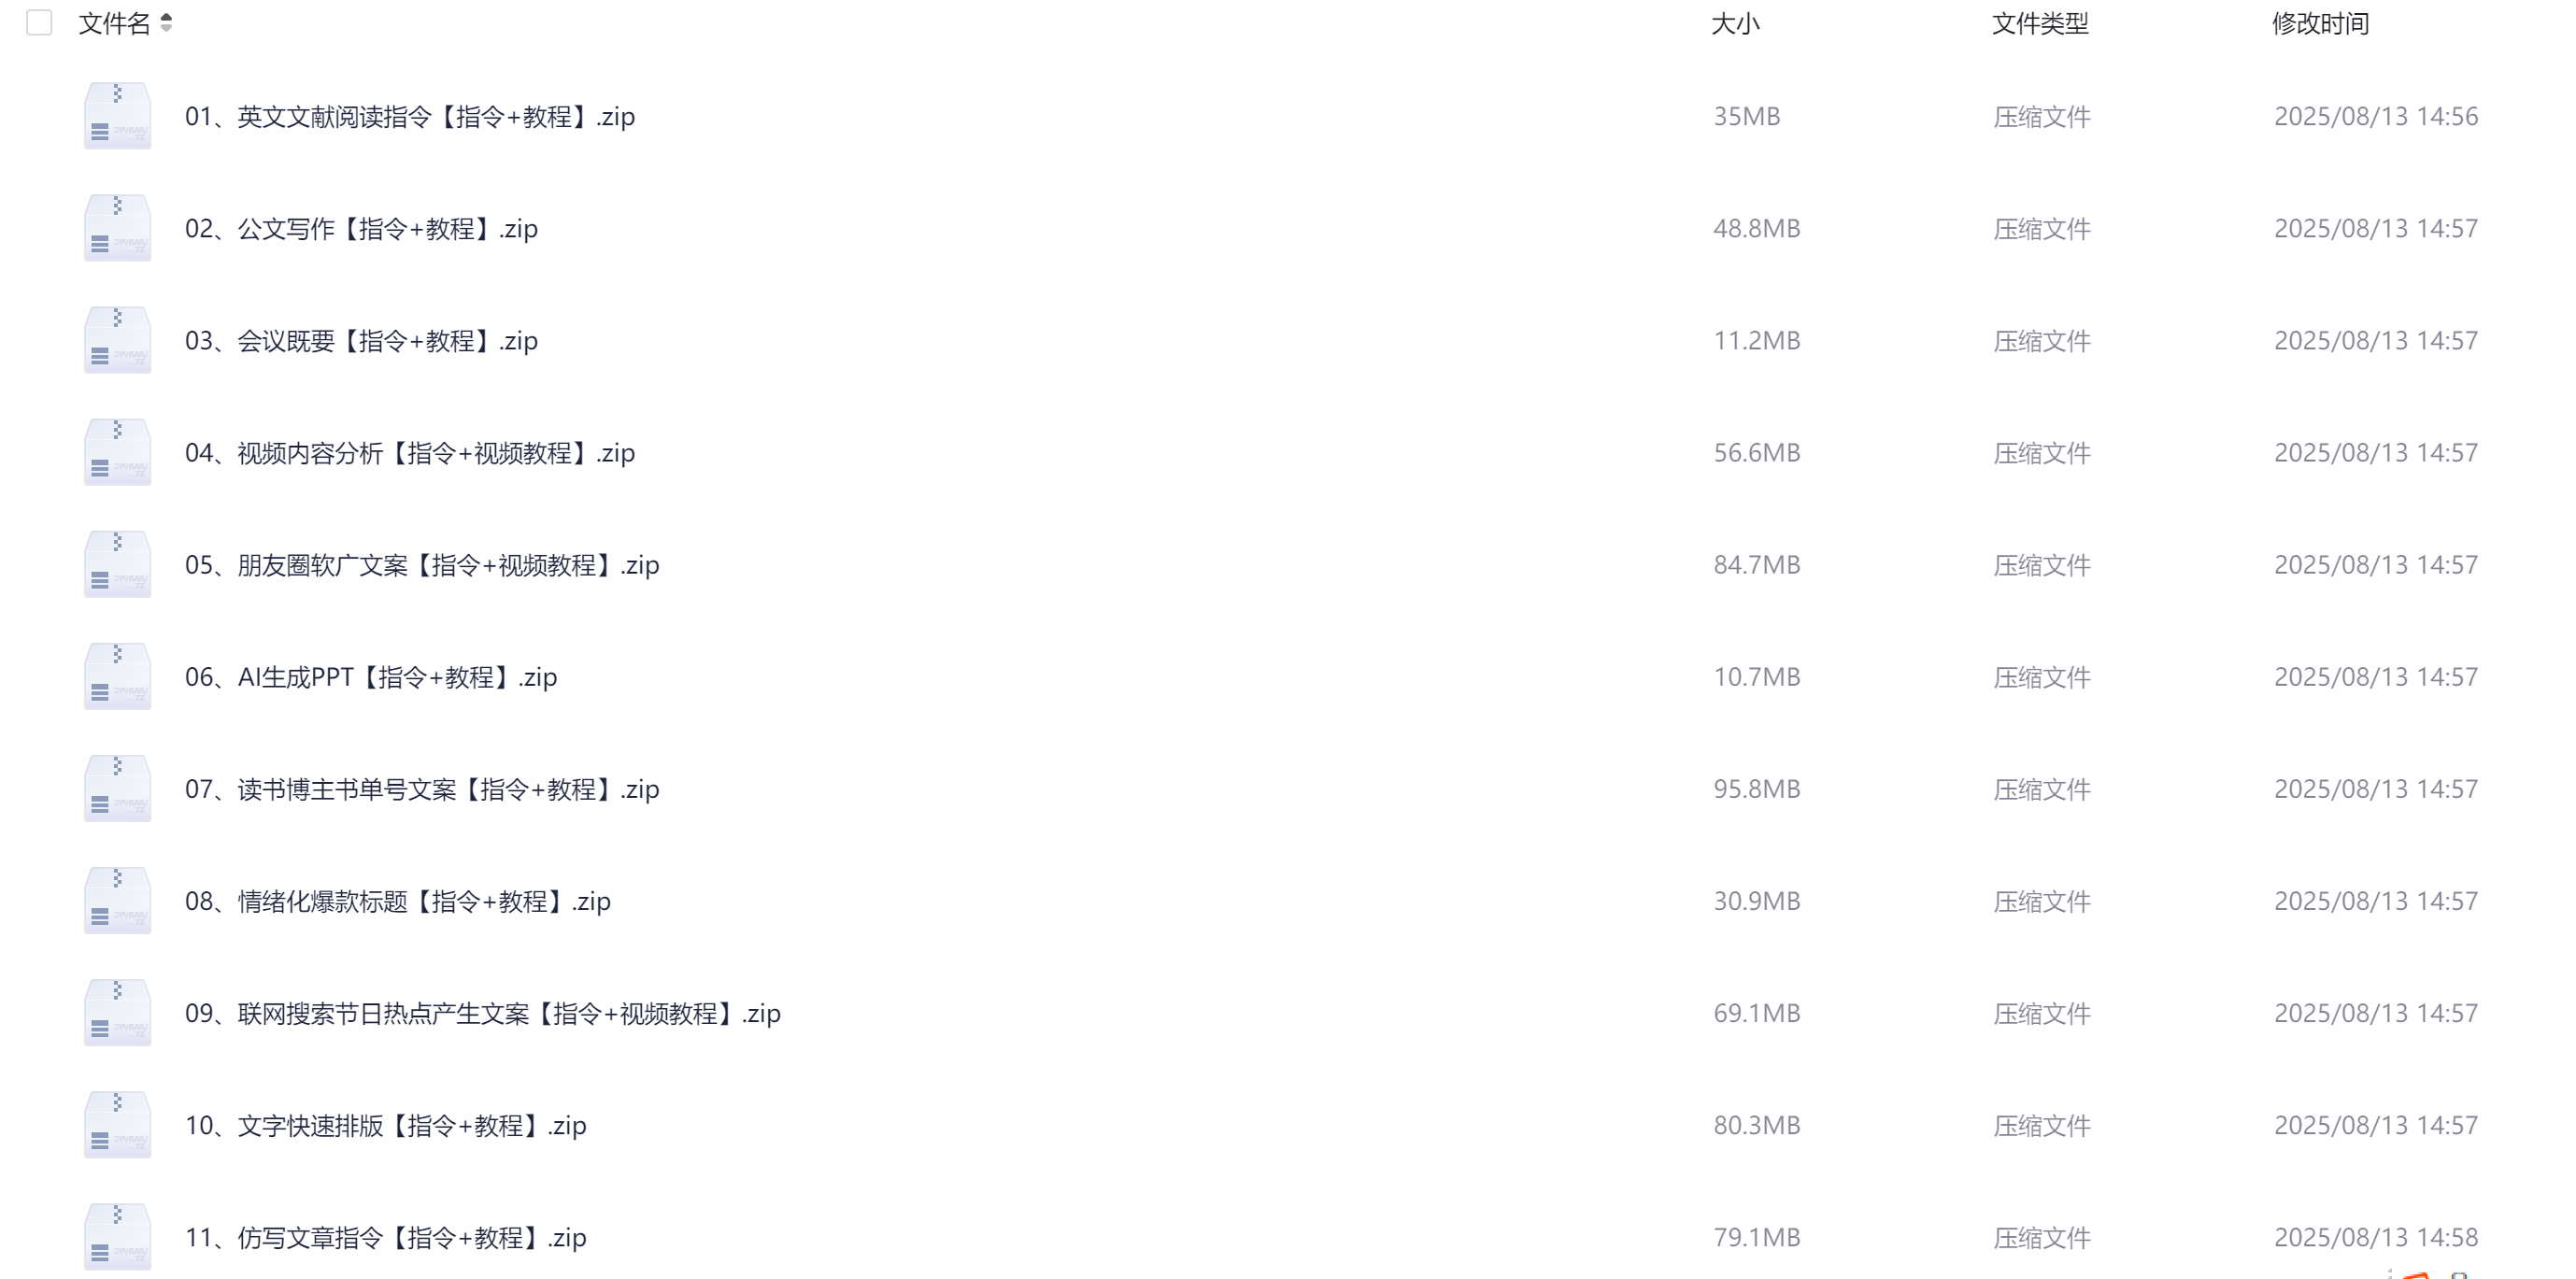This screenshot has width=2576, height=1279.
Task: Sort files by the 文件名 sort arrow
Action: tap(166, 23)
